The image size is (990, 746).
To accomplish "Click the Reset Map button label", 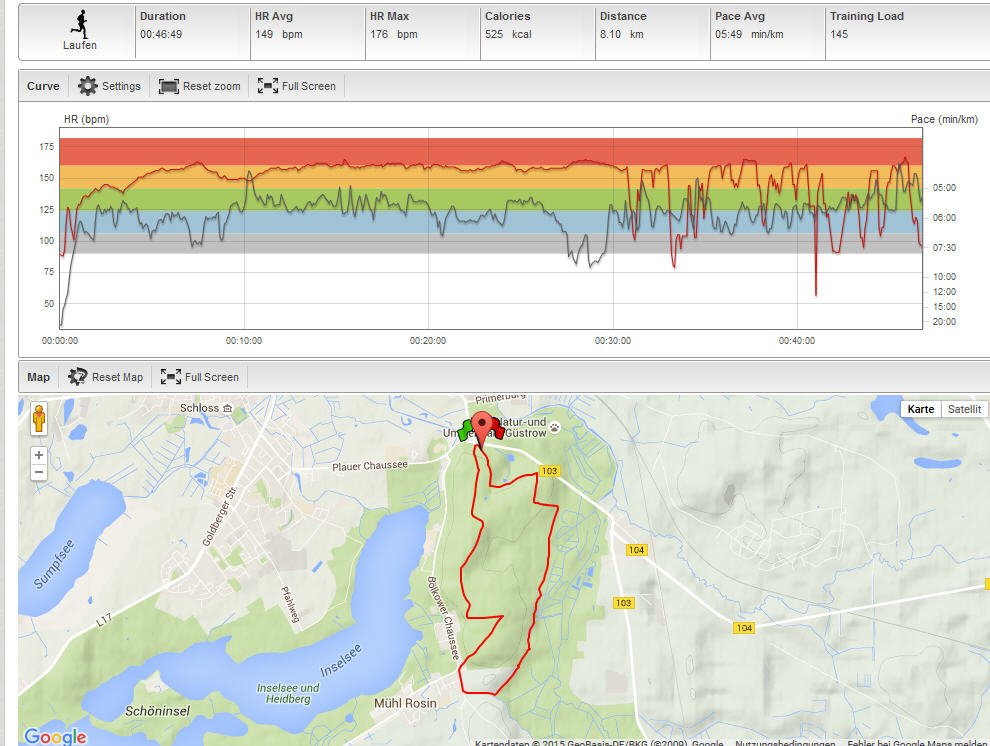I will coord(117,377).
